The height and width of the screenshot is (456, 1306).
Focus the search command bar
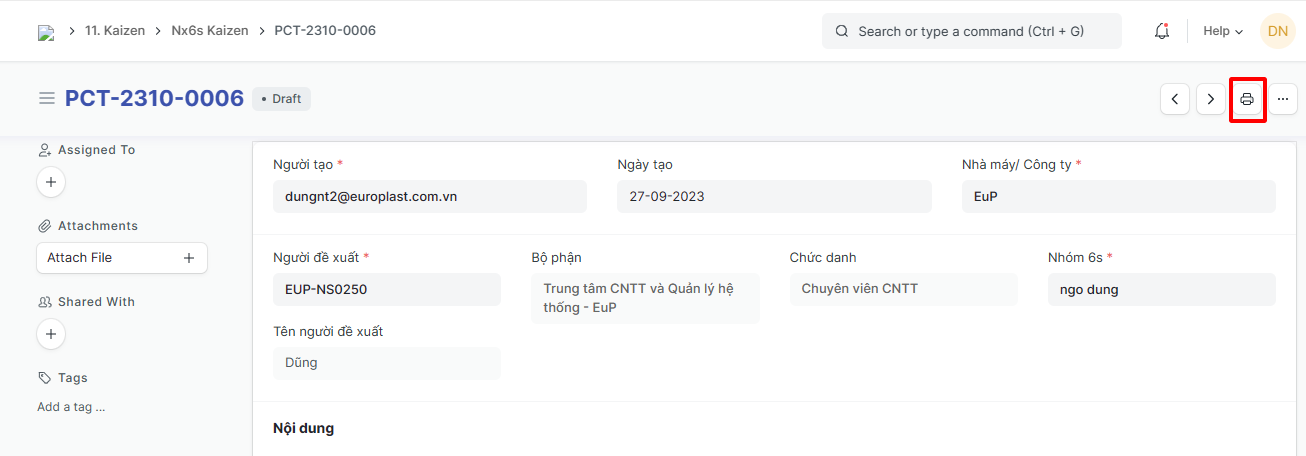pos(971,31)
